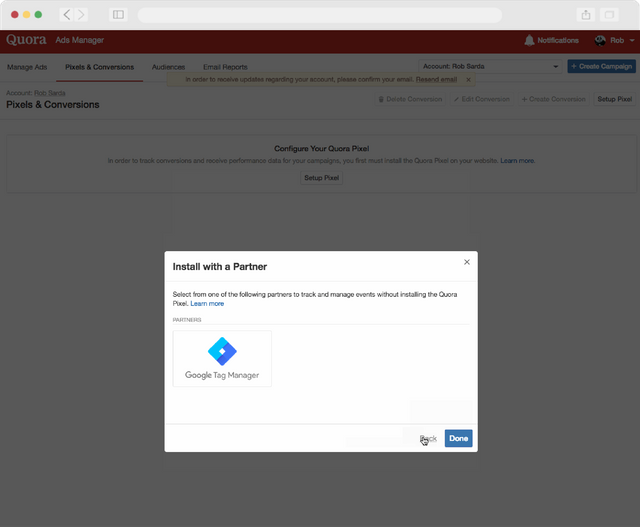
Task: Dismiss the email confirmation banner
Action: pyautogui.click(x=469, y=80)
